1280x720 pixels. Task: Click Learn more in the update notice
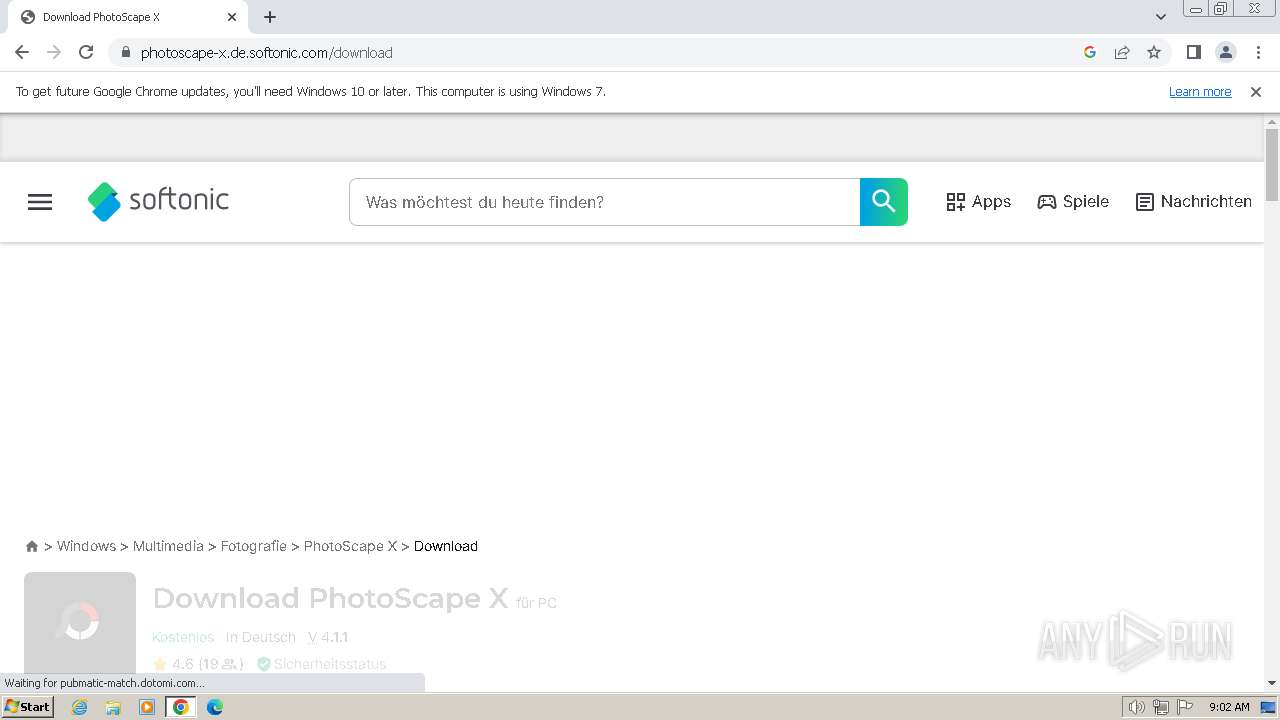click(x=1200, y=92)
